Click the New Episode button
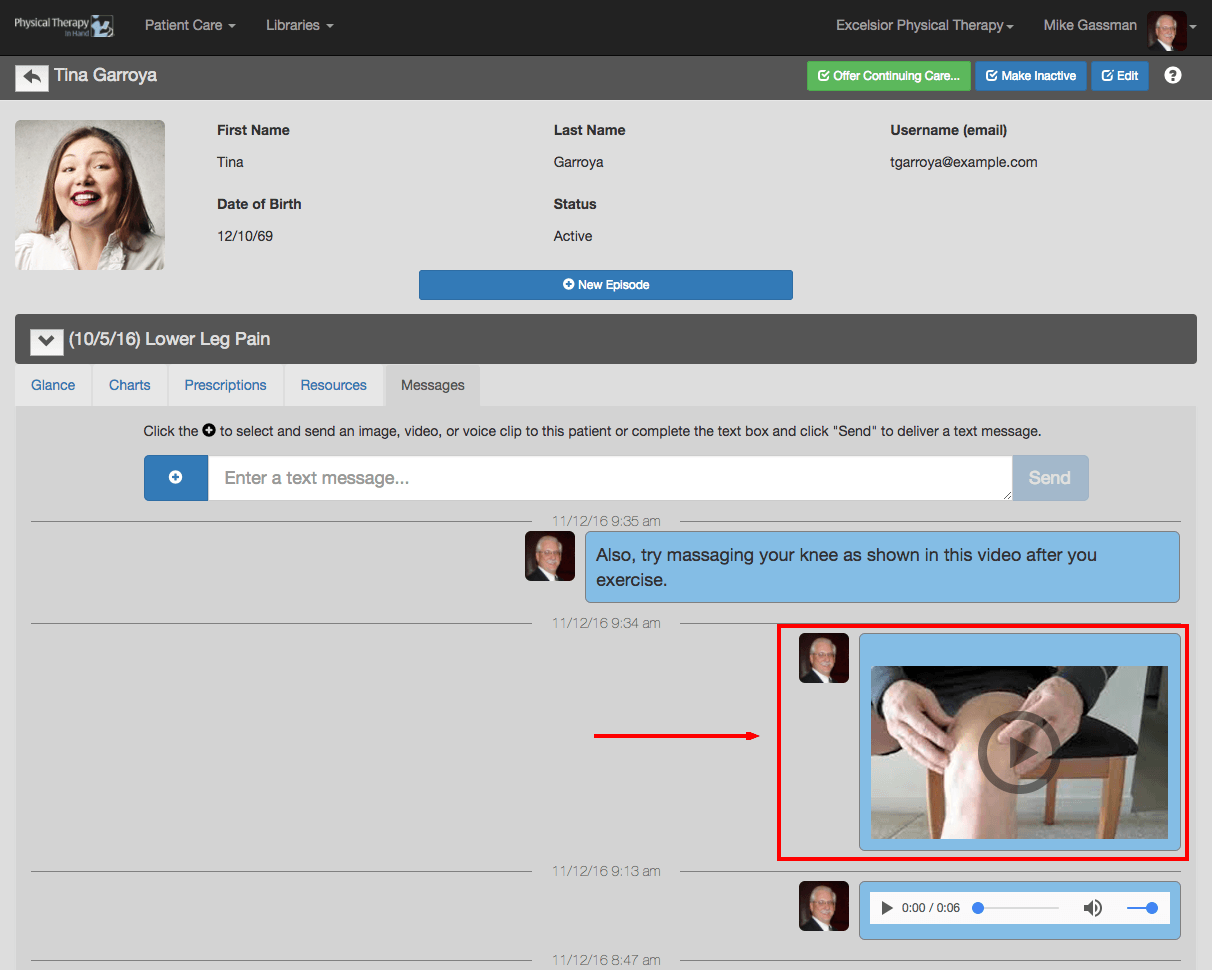Image resolution: width=1212 pixels, height=970 pixels. click(606, 285)
